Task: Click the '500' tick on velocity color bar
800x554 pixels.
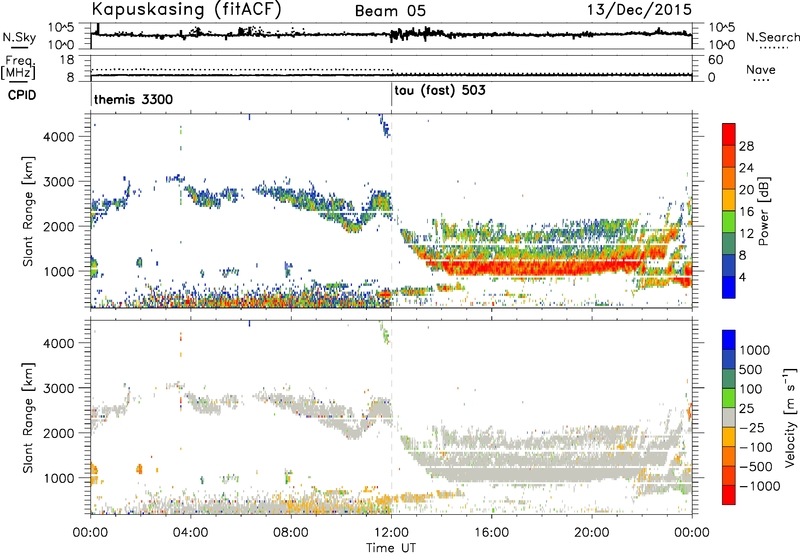Action: (x=751, y=370)
